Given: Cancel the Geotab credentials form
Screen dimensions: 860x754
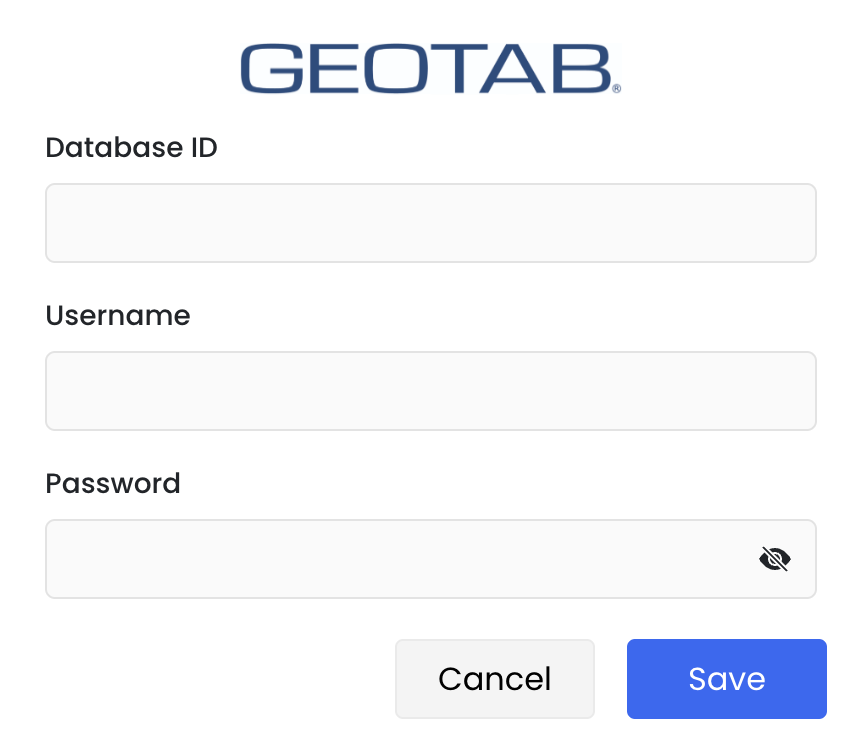Looking at the screenshot, I should pos(495,679).
